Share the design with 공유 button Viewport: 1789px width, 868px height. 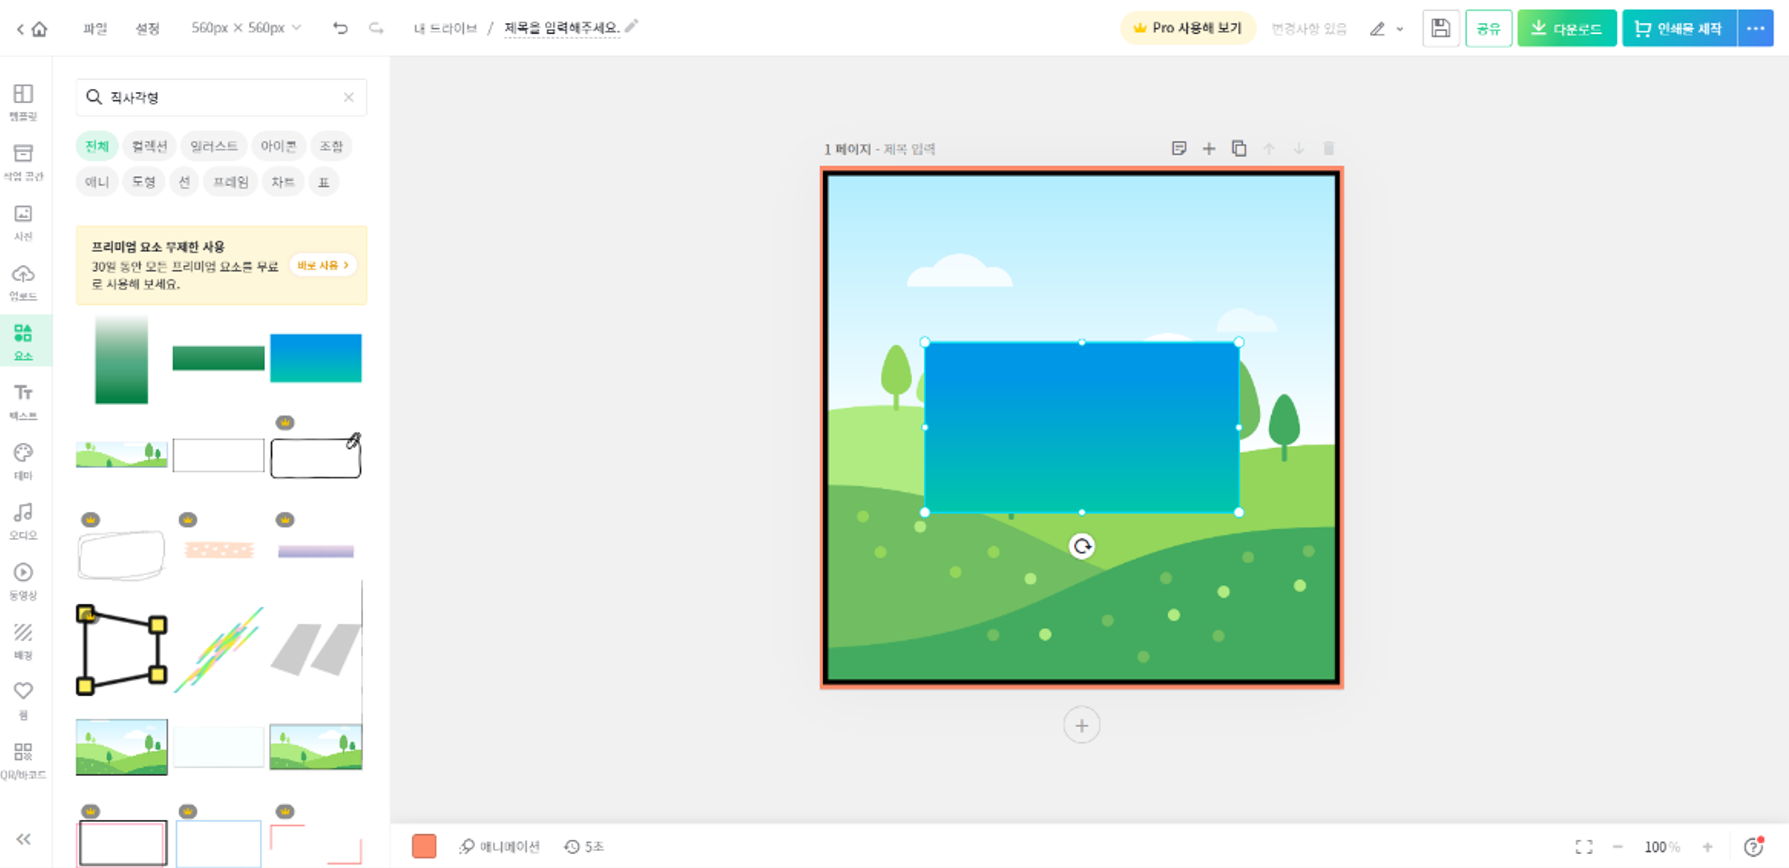tap(1488, 28)
